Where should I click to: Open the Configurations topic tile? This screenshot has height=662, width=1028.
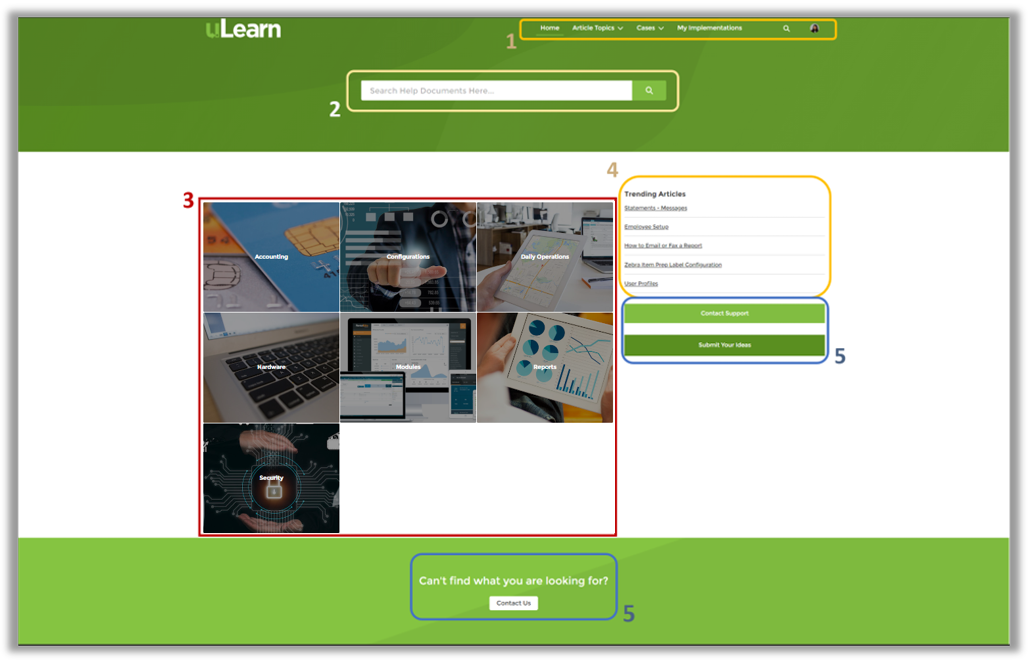coord(408,257)
